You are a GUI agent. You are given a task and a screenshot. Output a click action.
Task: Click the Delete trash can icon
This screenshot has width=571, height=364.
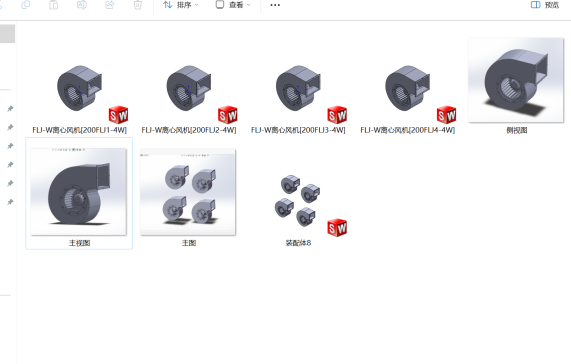138,5
